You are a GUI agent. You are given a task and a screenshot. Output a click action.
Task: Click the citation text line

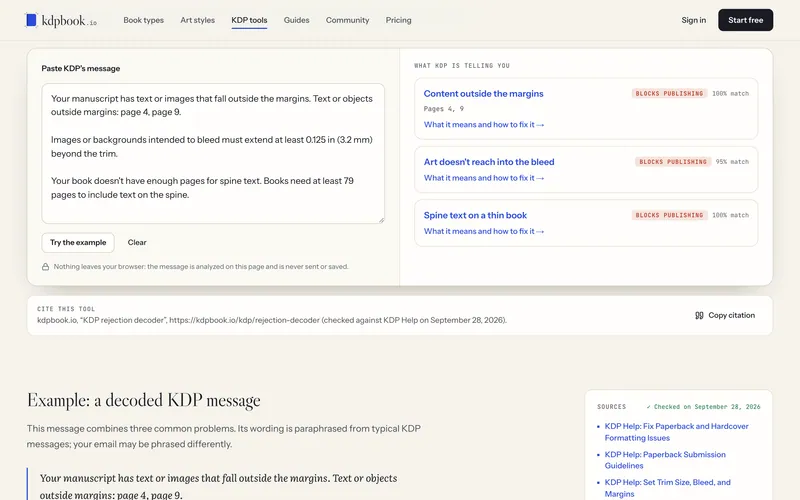tap(271, 320)
